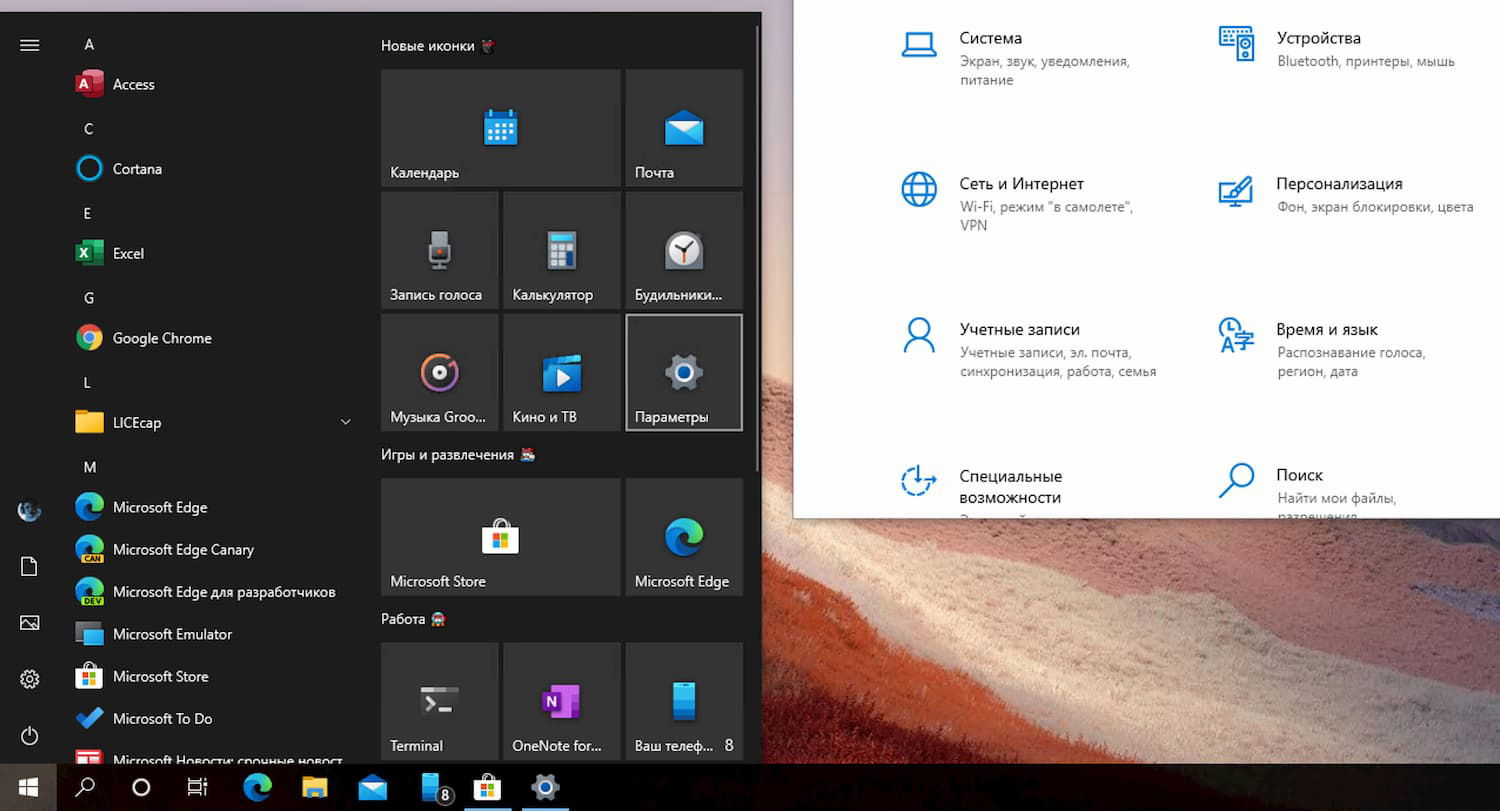Select Microsoft To Do in app list

(x=161, y=719)
